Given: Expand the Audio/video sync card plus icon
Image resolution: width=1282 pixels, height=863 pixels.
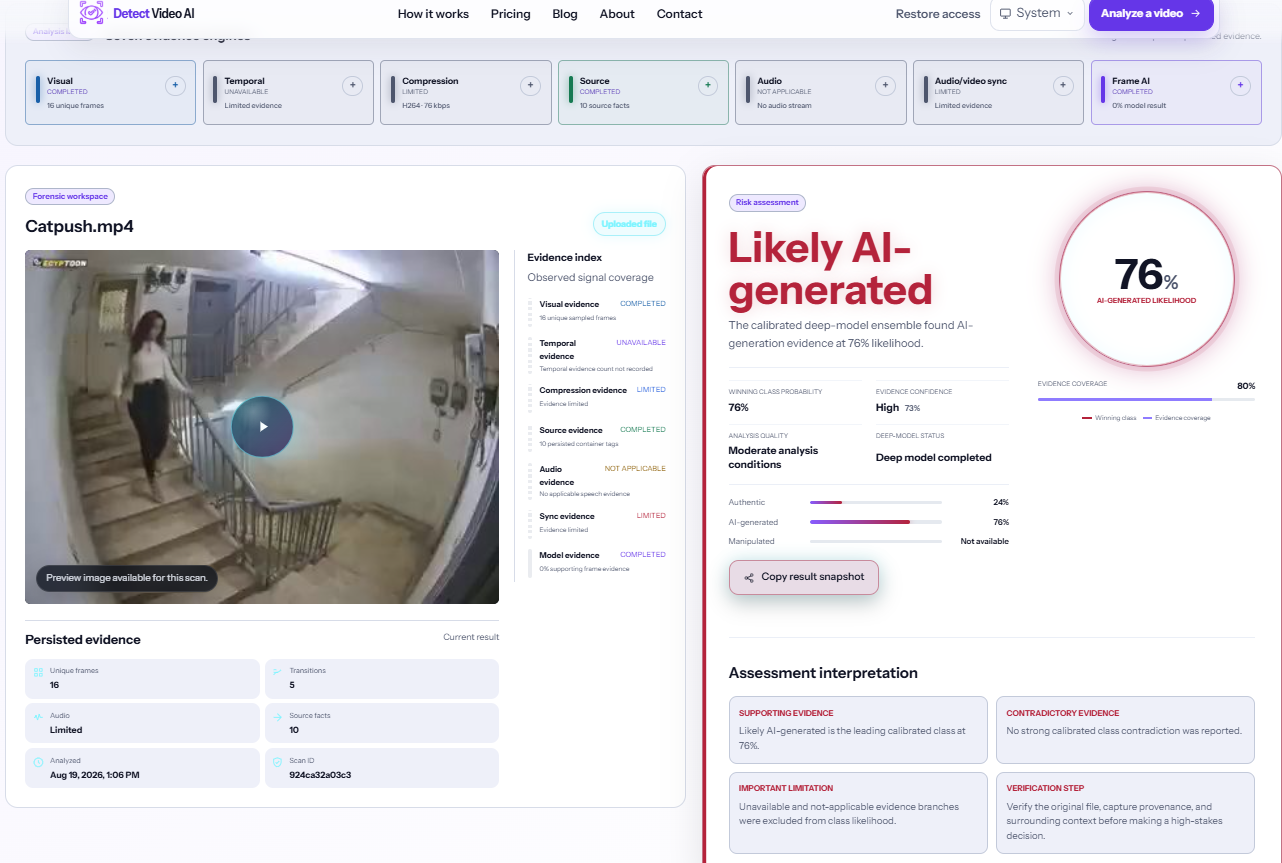Looking at the screenshot, I should [1063, 86].
